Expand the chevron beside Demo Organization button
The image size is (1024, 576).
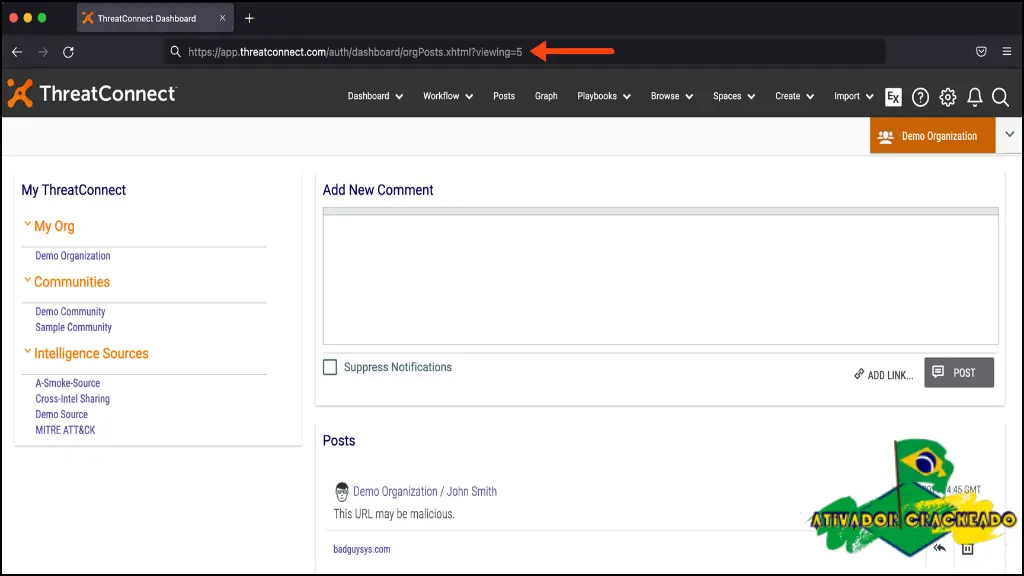[1009, 135]
